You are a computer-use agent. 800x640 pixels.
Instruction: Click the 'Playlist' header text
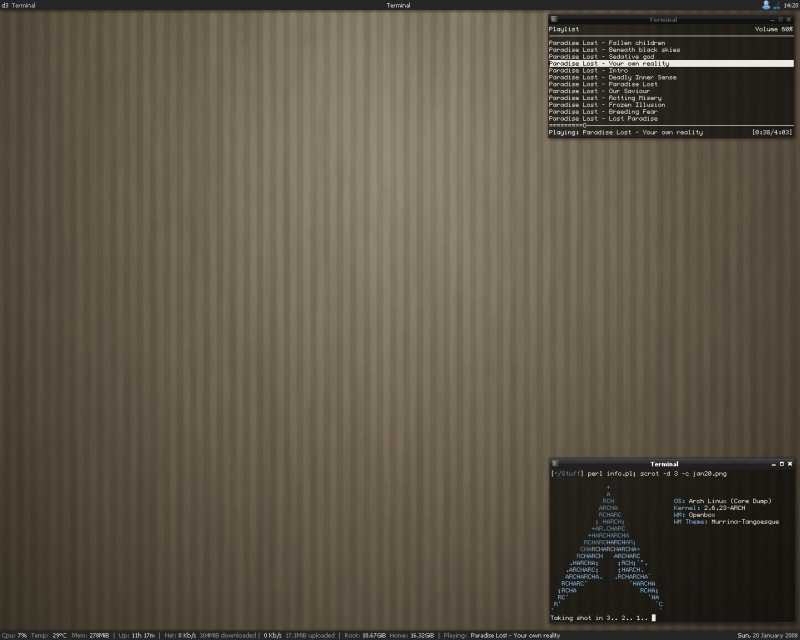[564, 30]
